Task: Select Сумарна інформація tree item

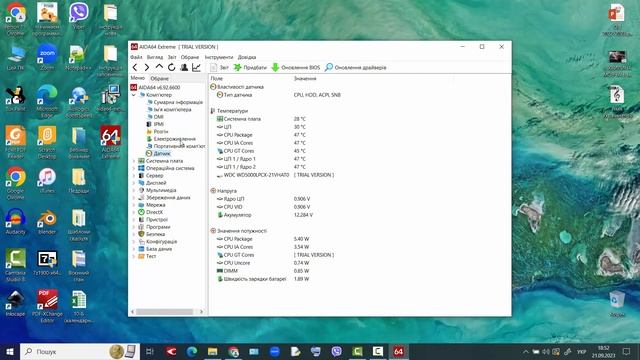Action: [175, 102]
